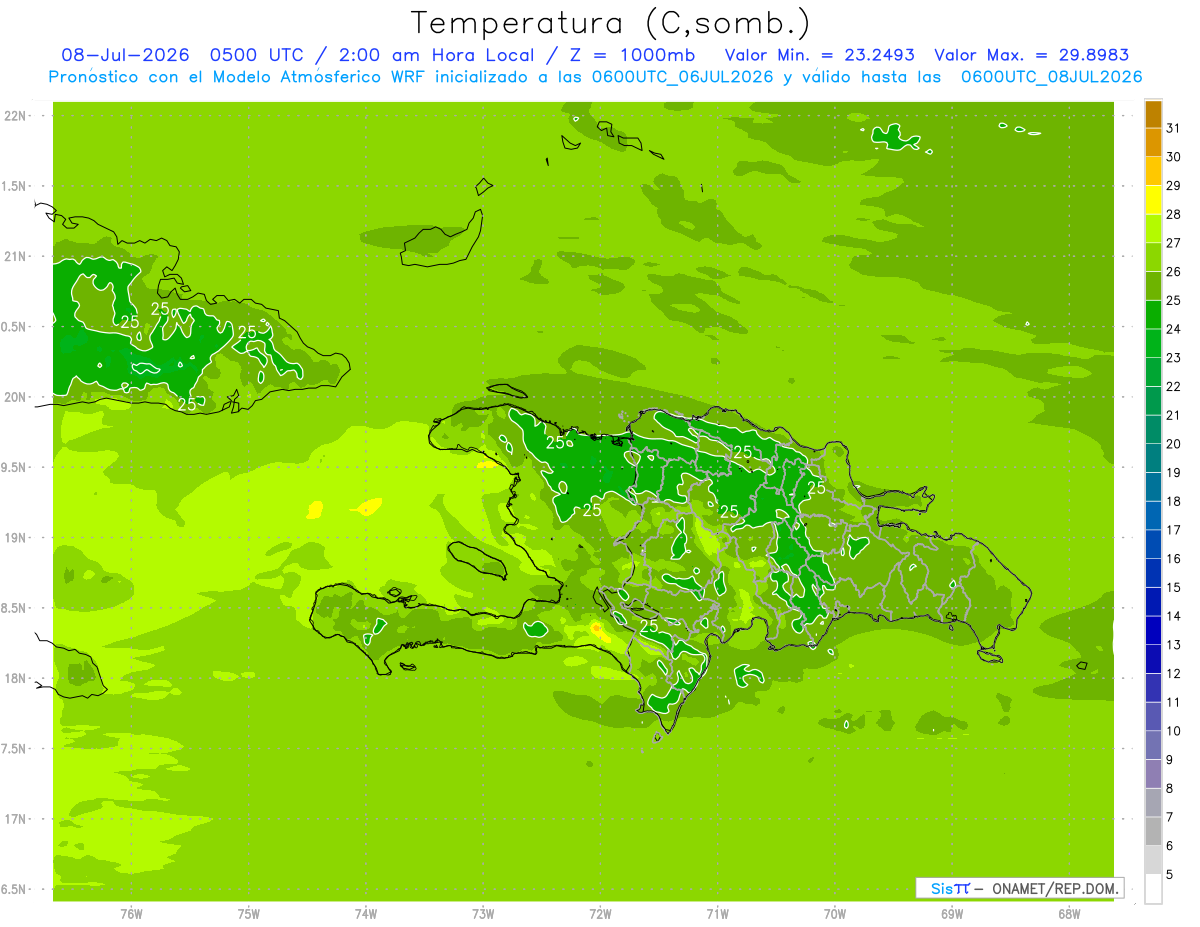Select the dark blue swatch between 13 and 14

[x=1153, y=631]
